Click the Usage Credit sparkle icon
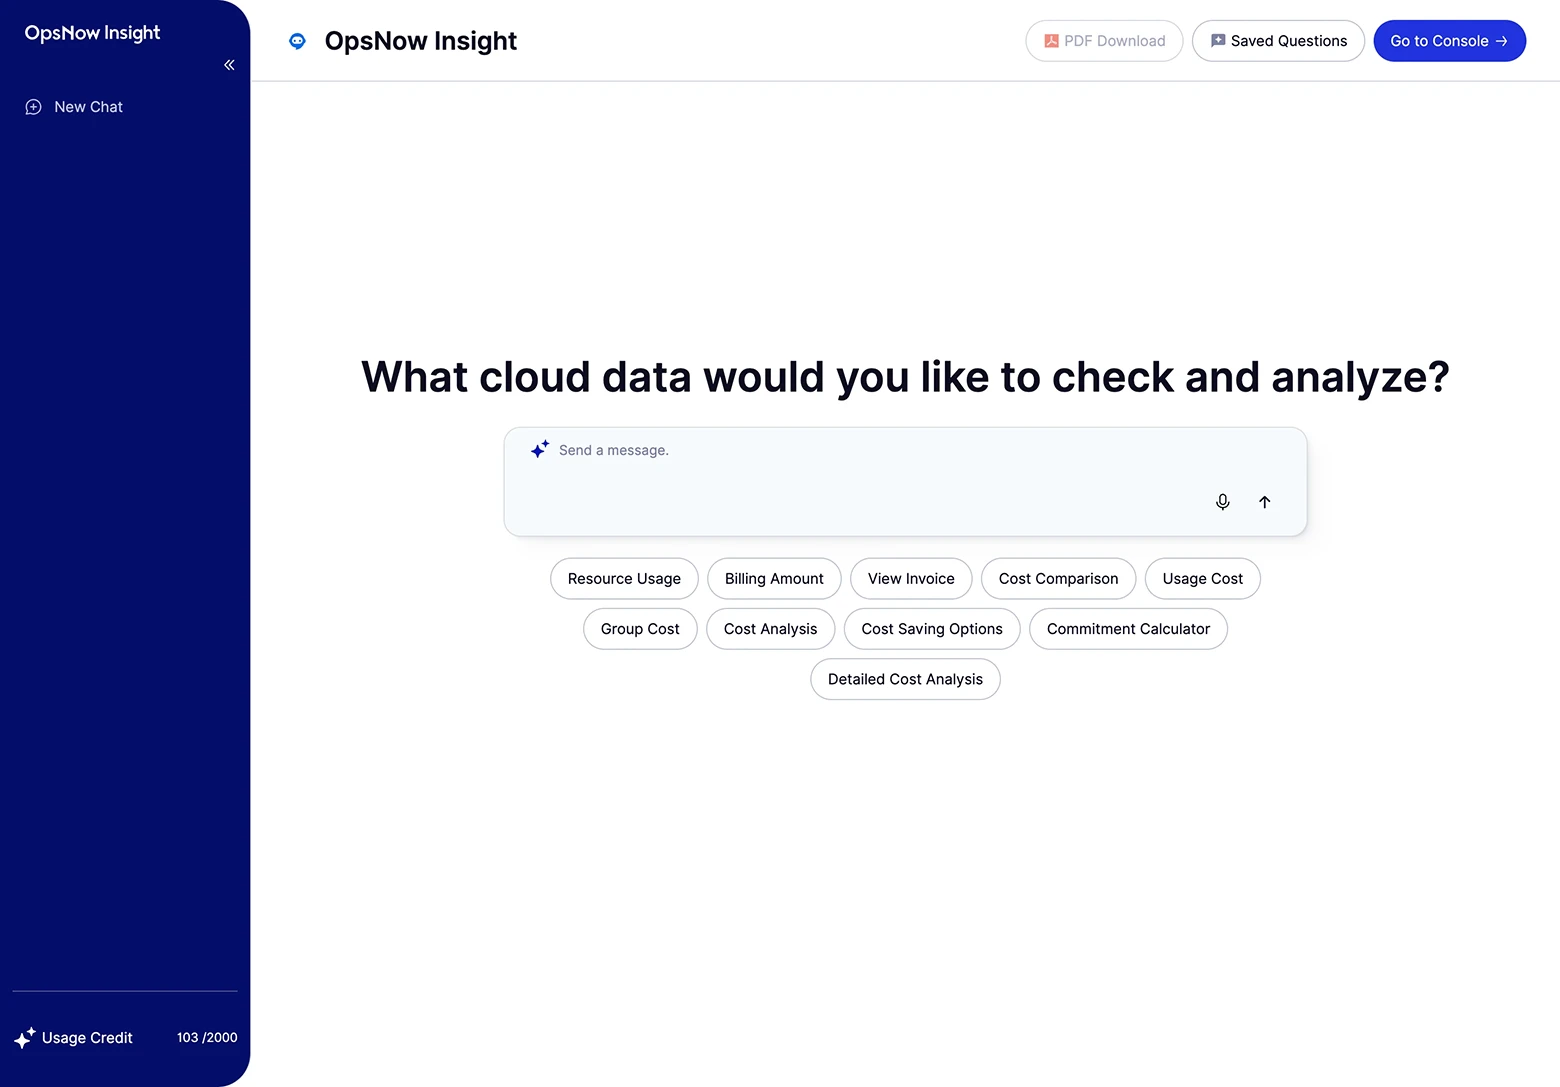Screen dimensions: 1560x1087 [25, 1038]
